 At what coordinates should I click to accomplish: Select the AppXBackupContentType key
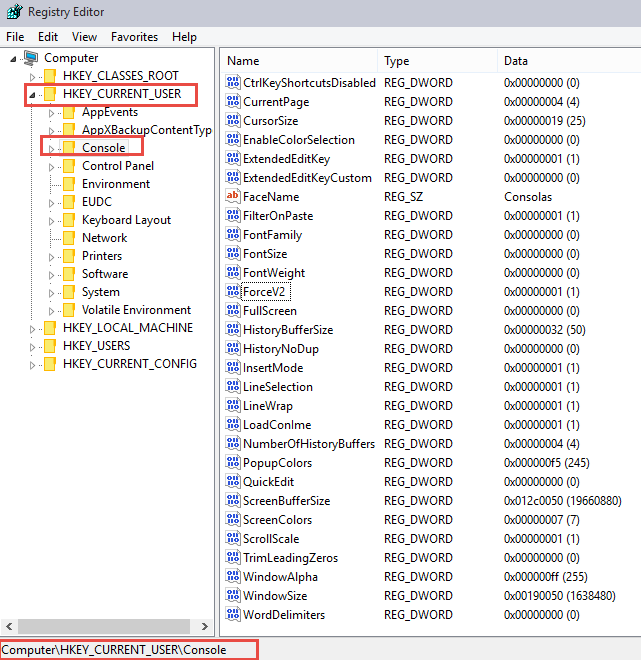[146, 130]
